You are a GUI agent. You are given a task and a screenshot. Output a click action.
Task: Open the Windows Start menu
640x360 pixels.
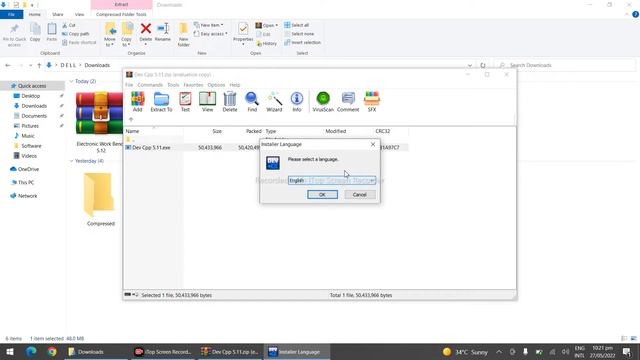10,351
